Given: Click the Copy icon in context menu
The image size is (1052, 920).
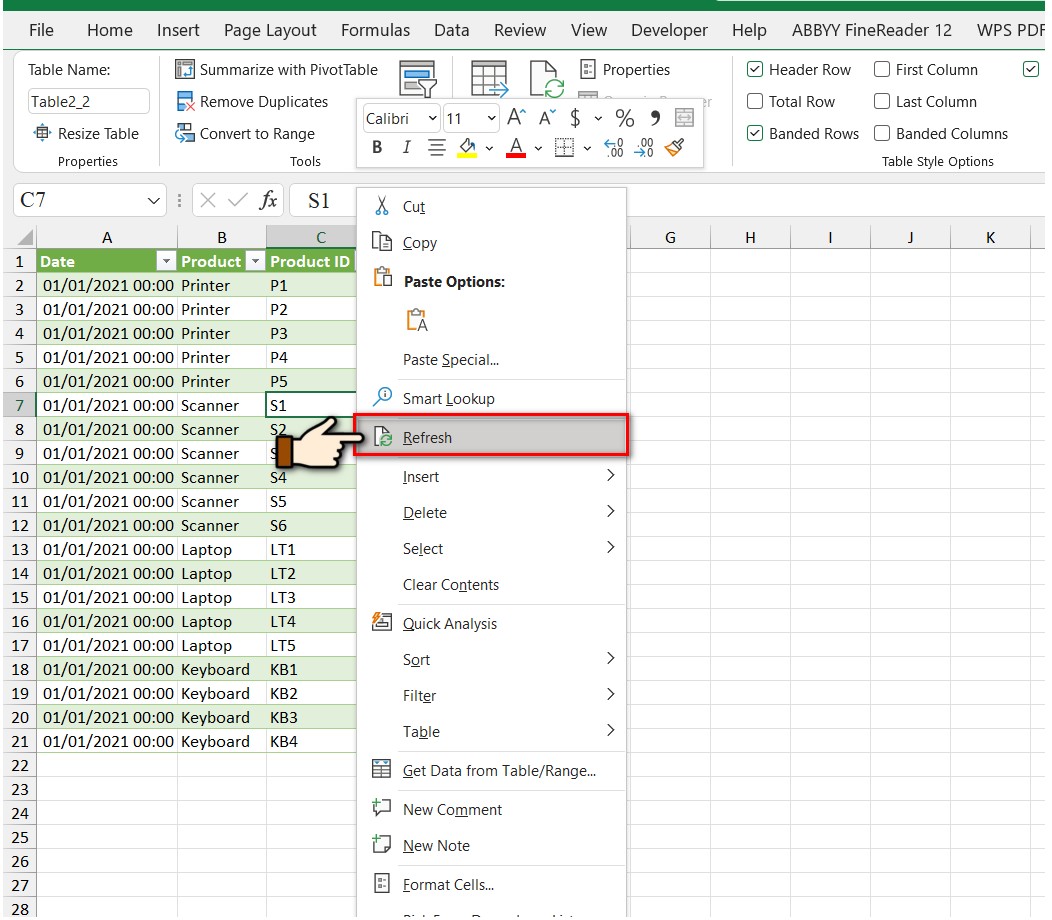Looking at the screenshot, I should (382, 242).
